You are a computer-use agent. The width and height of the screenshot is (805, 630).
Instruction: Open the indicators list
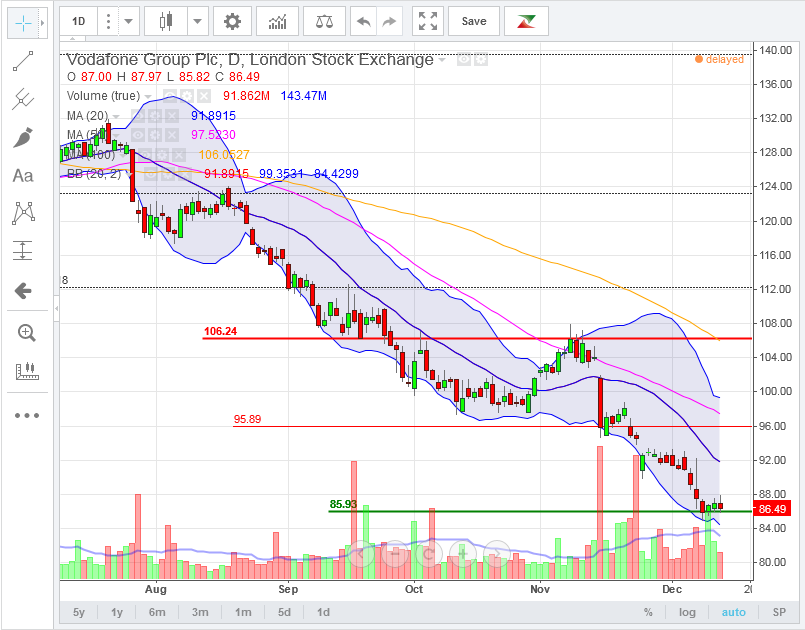tap(277, 22)
